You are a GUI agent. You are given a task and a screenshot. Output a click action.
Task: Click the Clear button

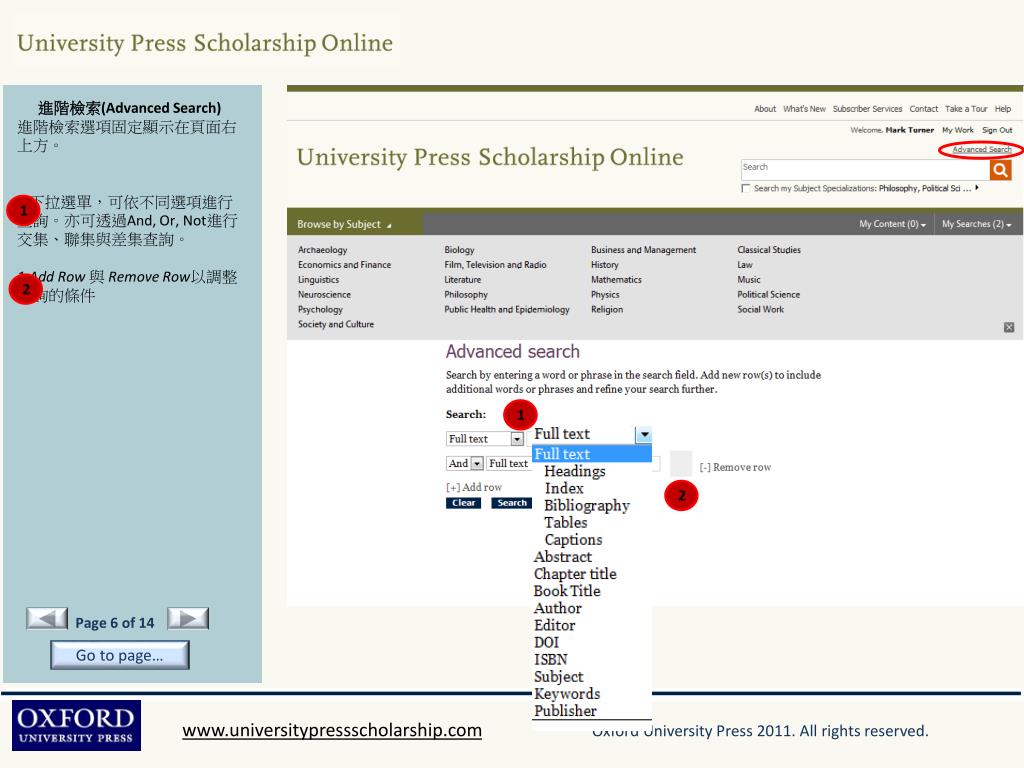(464, 503)
